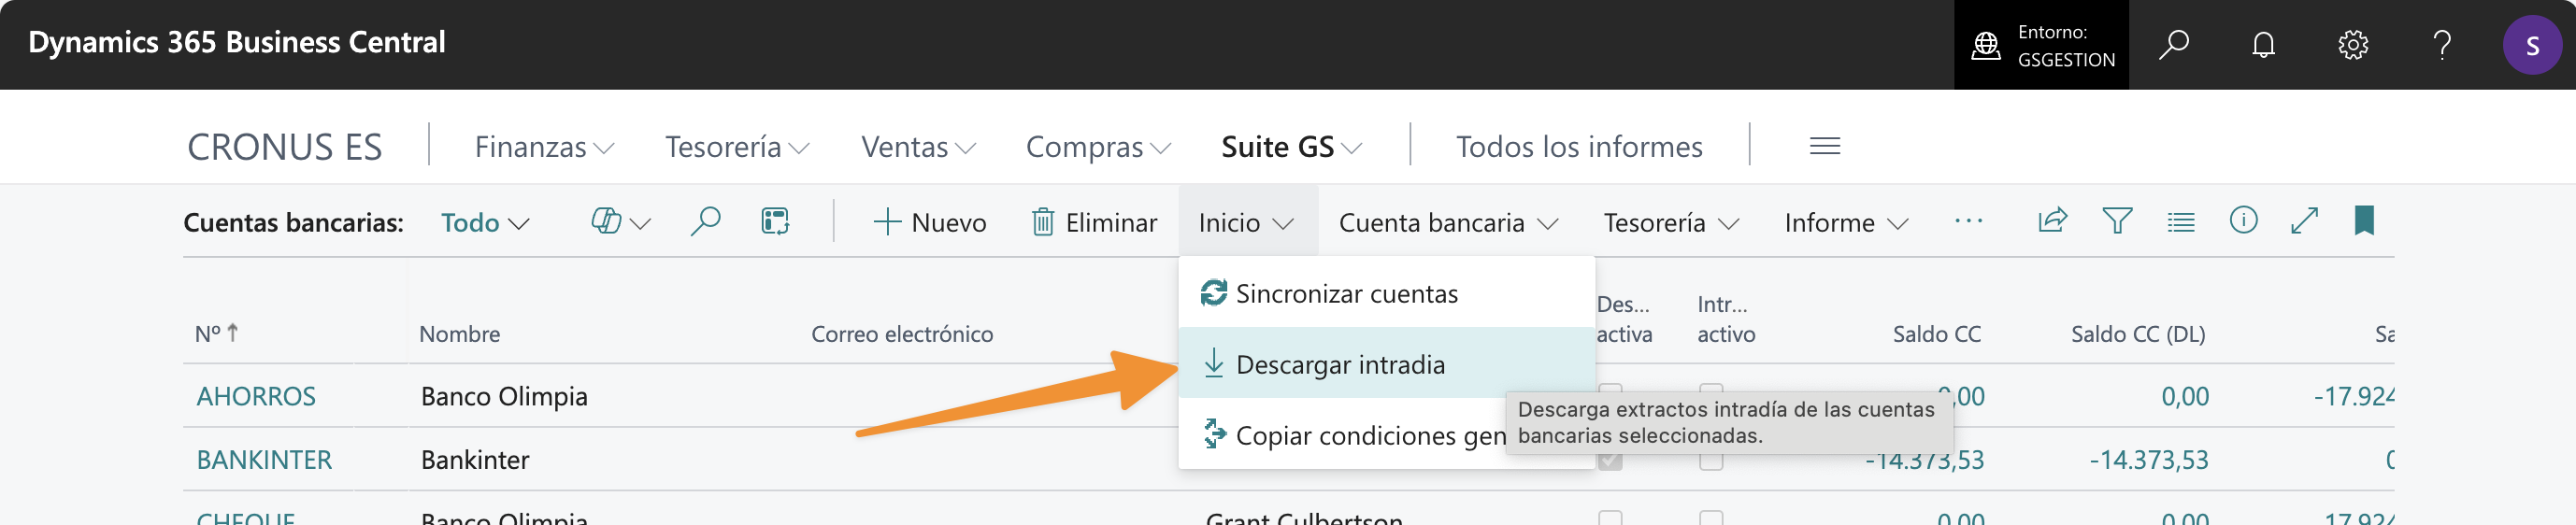Open the Tesorería action bar menu
The width and height of the screenshot is (2576, 525).
coord(1671,222)
